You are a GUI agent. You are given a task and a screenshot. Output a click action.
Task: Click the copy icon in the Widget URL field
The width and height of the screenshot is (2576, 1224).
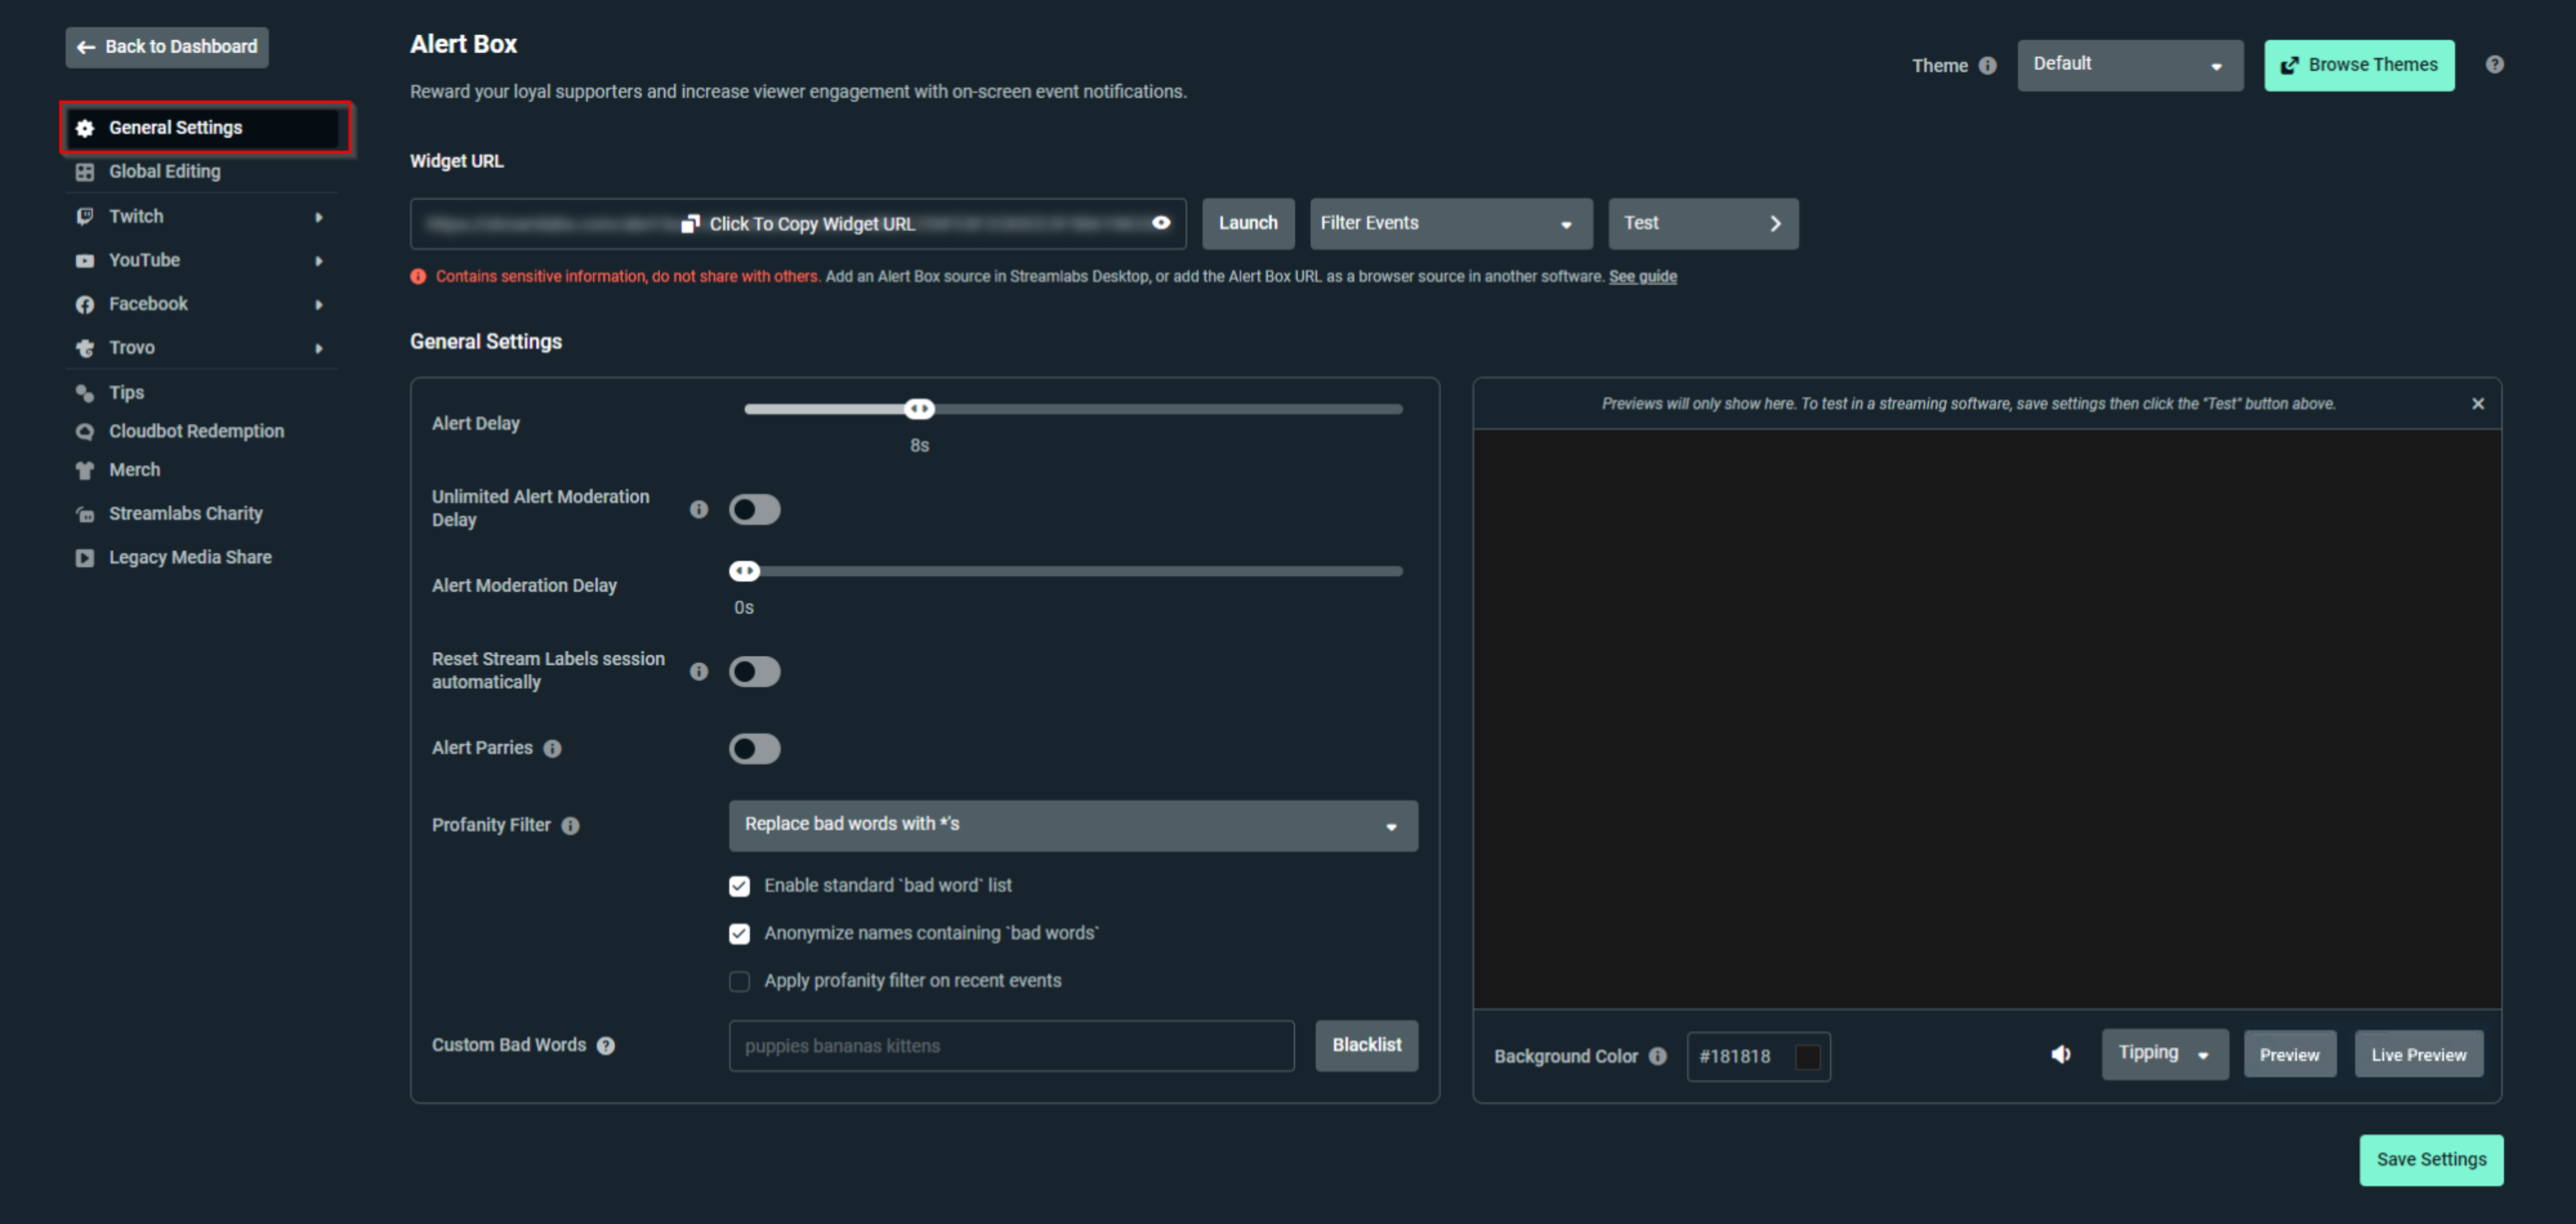(x=690, y=224)
